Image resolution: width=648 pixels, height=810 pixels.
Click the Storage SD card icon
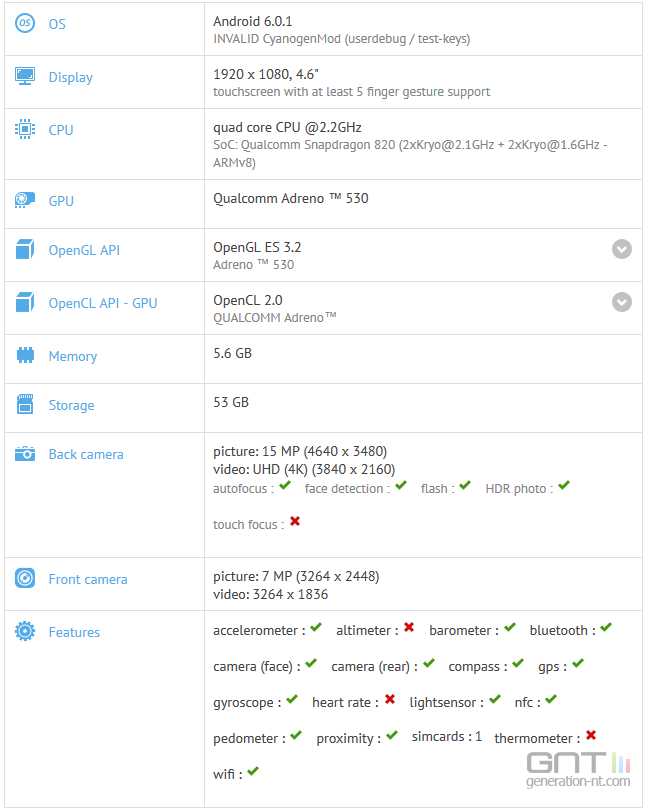(x=25, y=404)
